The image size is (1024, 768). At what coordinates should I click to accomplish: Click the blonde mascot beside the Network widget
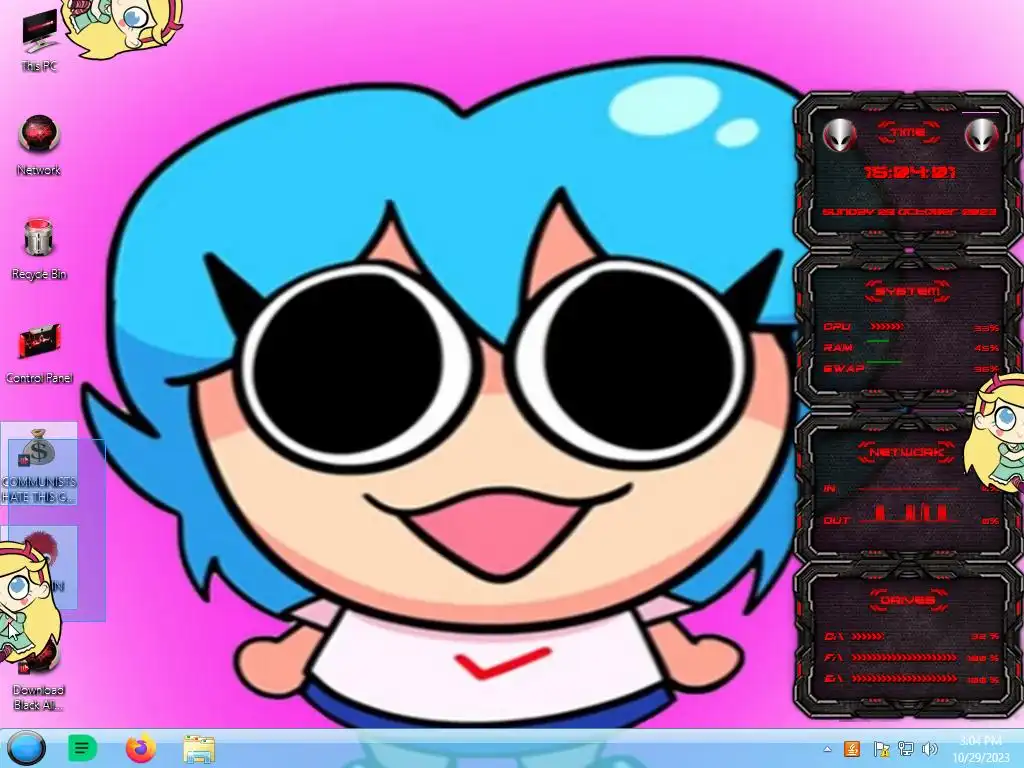click(995, 434)
